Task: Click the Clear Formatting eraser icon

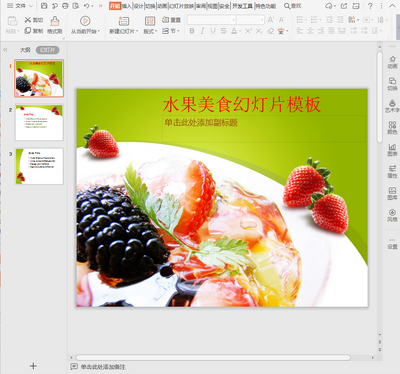Action: tap(271, 31)
